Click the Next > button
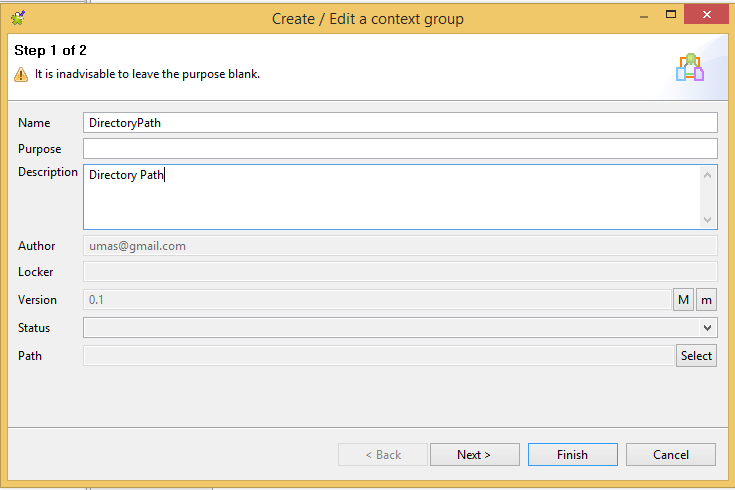 (x=475, y=454)
